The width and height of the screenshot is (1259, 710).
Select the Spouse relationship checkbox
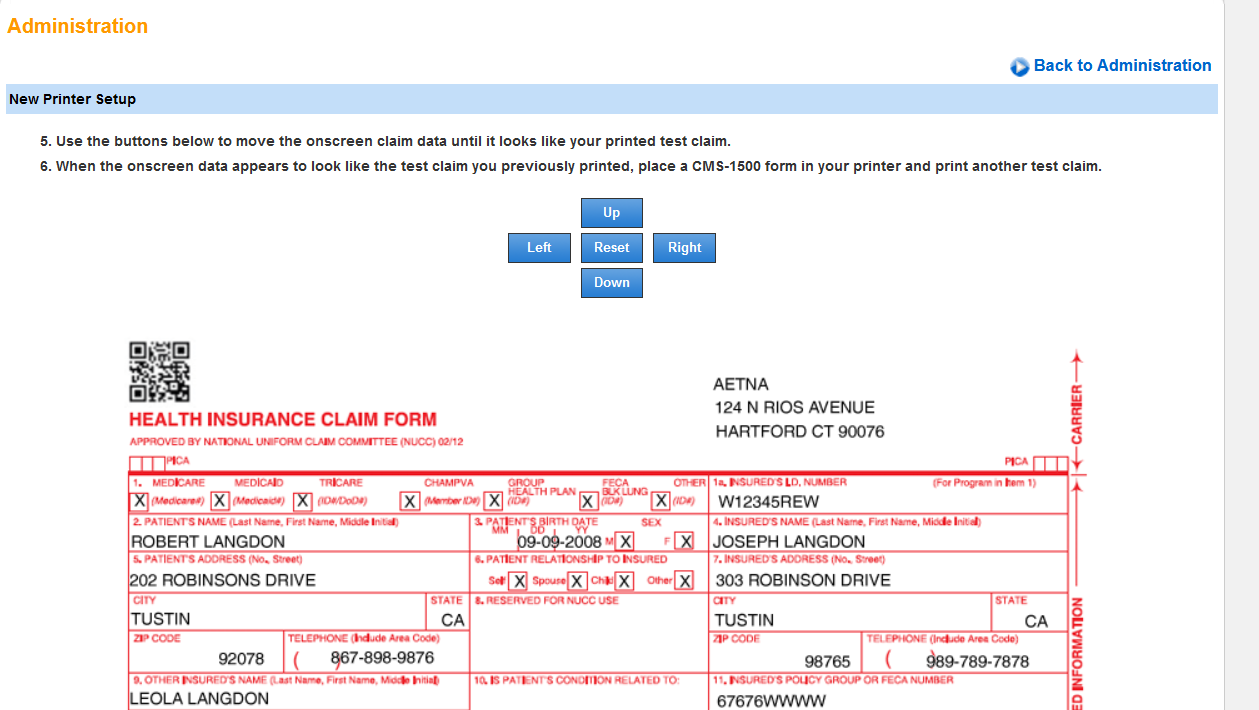coord(577,581)
